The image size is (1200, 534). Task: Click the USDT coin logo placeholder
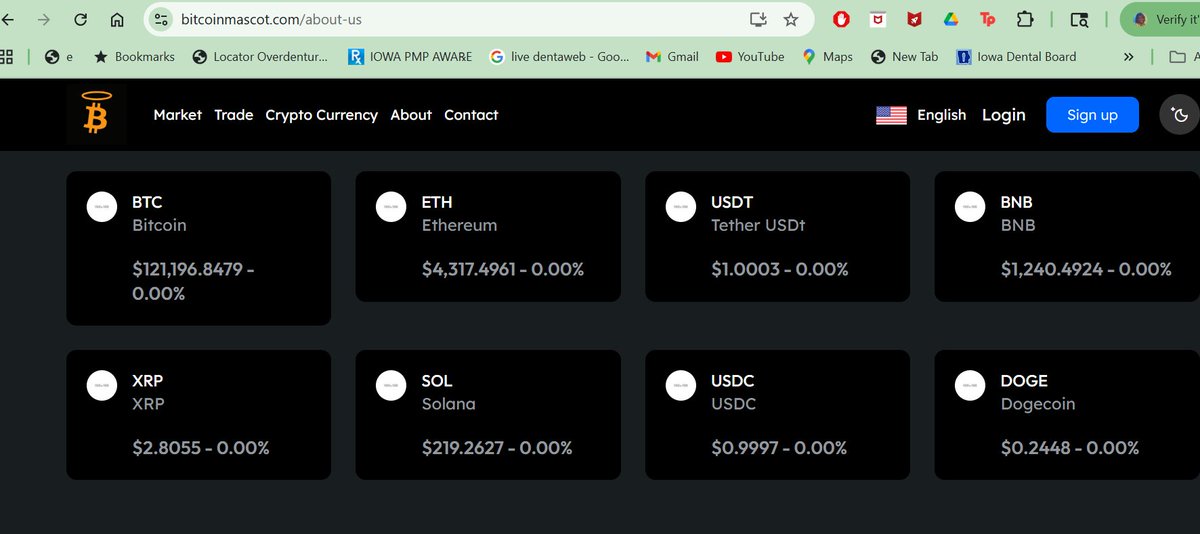tap(682, 207)
